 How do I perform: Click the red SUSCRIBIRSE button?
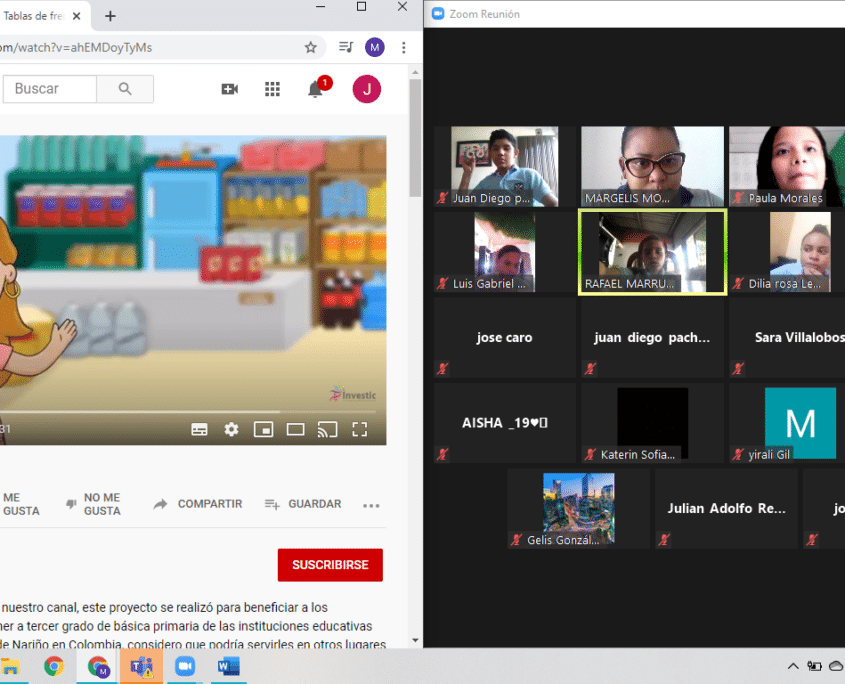tap(330, 565)
